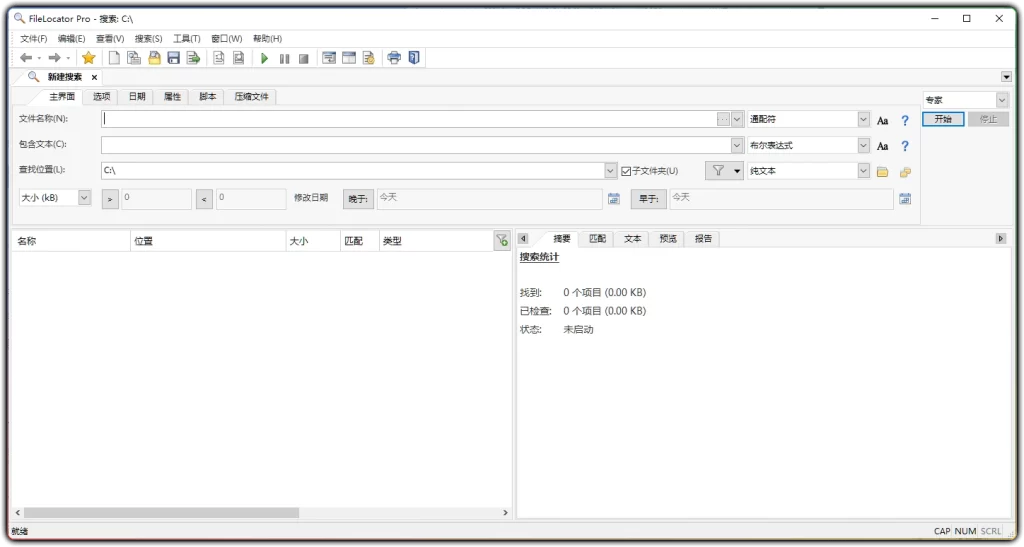
Task: Switch to the 报告 tab
Action: tap(703, 239)
